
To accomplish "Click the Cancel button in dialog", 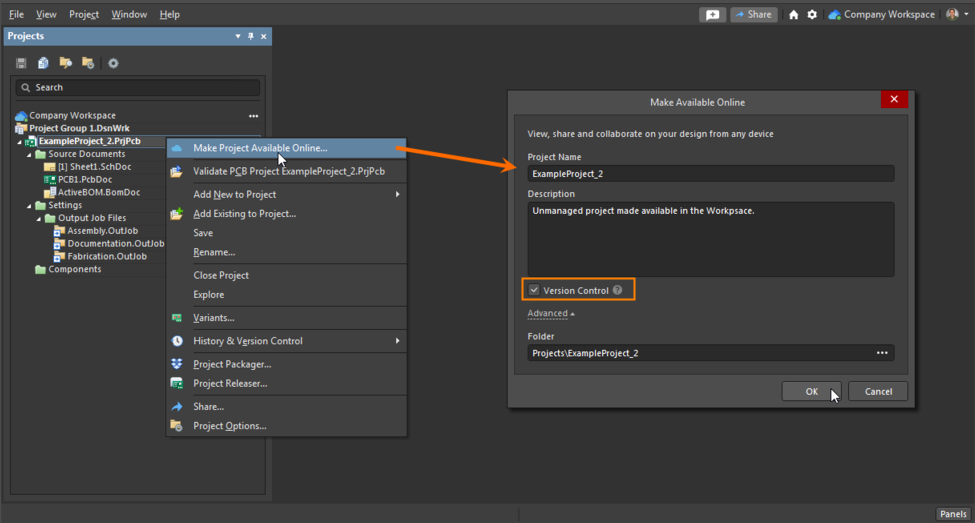I will [878, 391].
